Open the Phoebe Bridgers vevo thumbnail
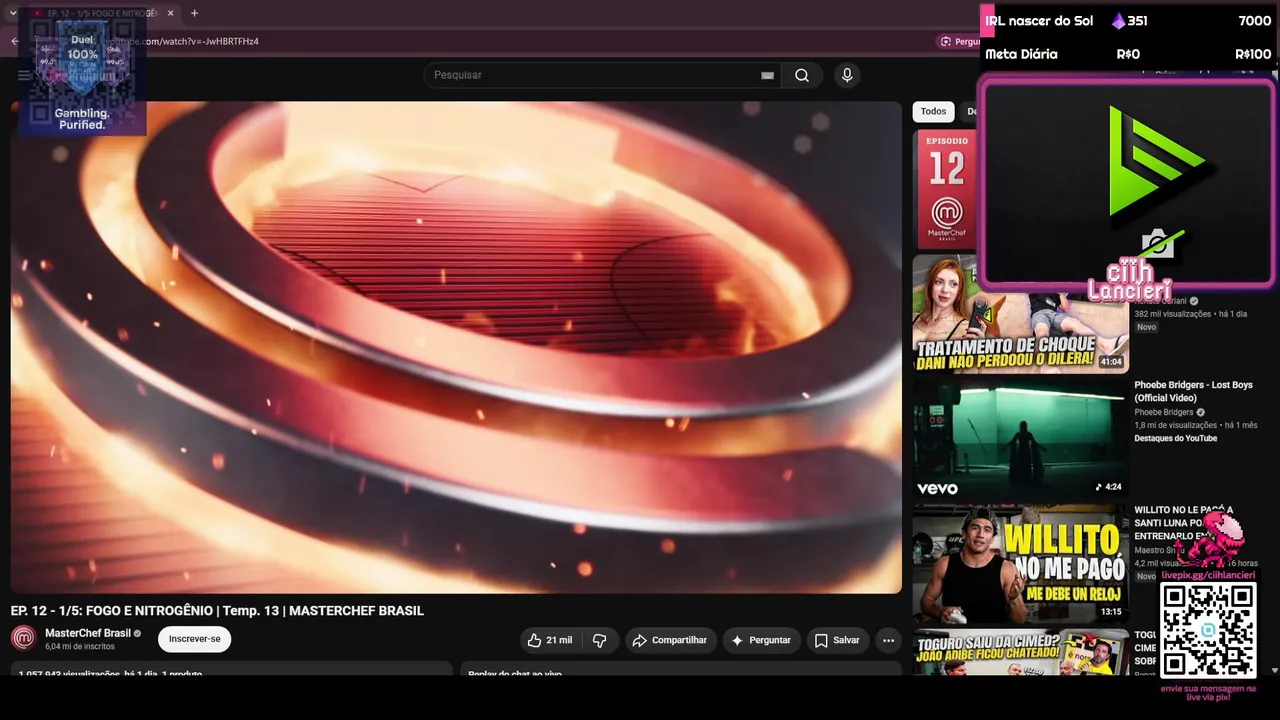The width and height of the screenshot is (1280, 720). click(1020, 438)
